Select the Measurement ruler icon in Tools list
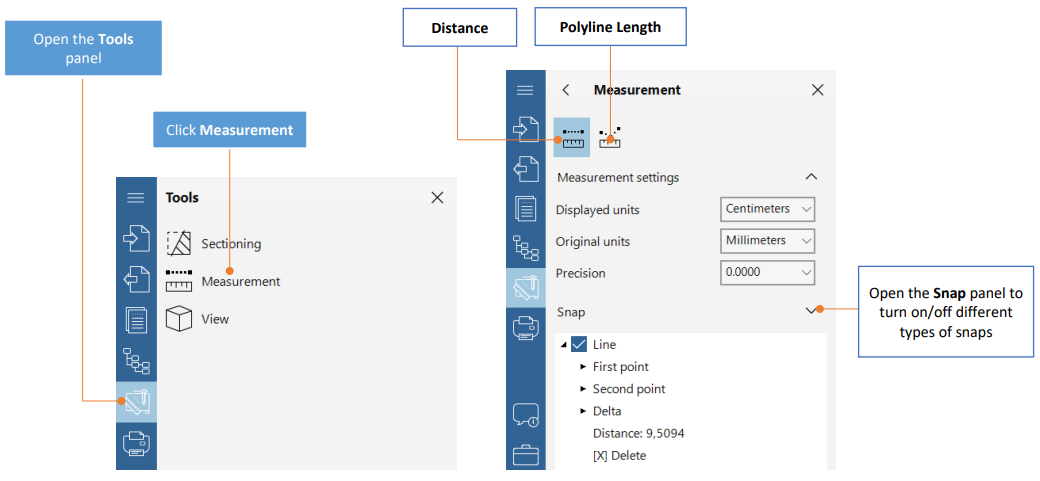The width and height of the screenshot is (1040, 481). (179, 281)
